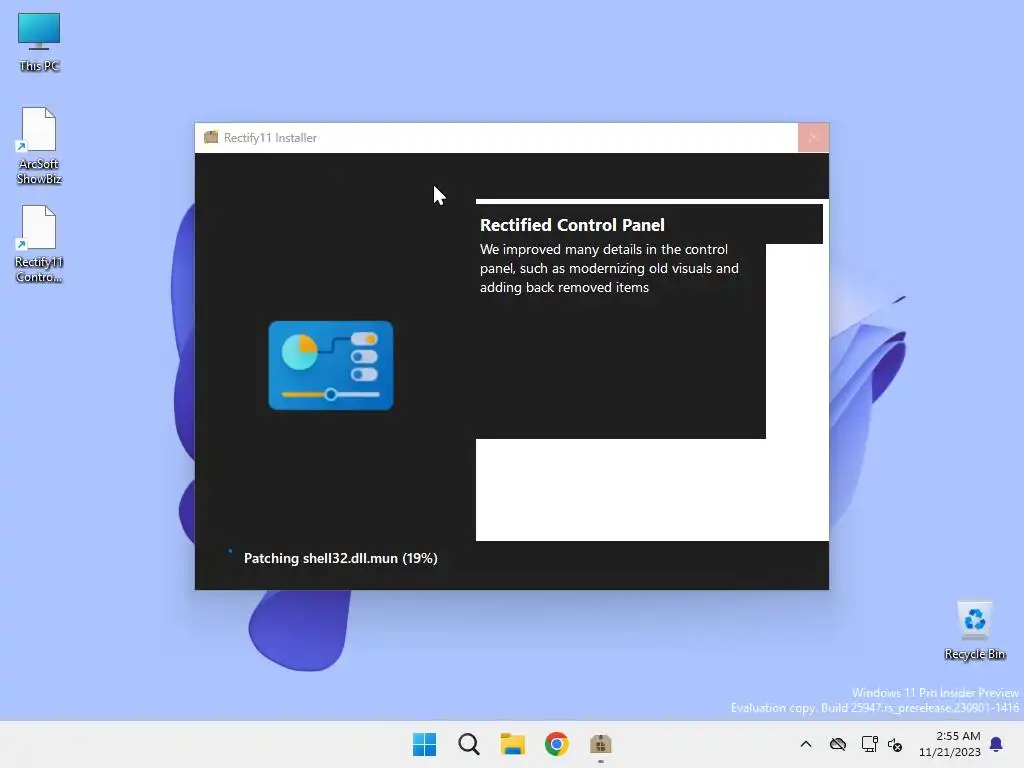Image resolution: width=1024 pixels, height=768 pixels.
Task: Select the Rectify11 Control Center desktop shortcut
Action: (x=39, y=244)
